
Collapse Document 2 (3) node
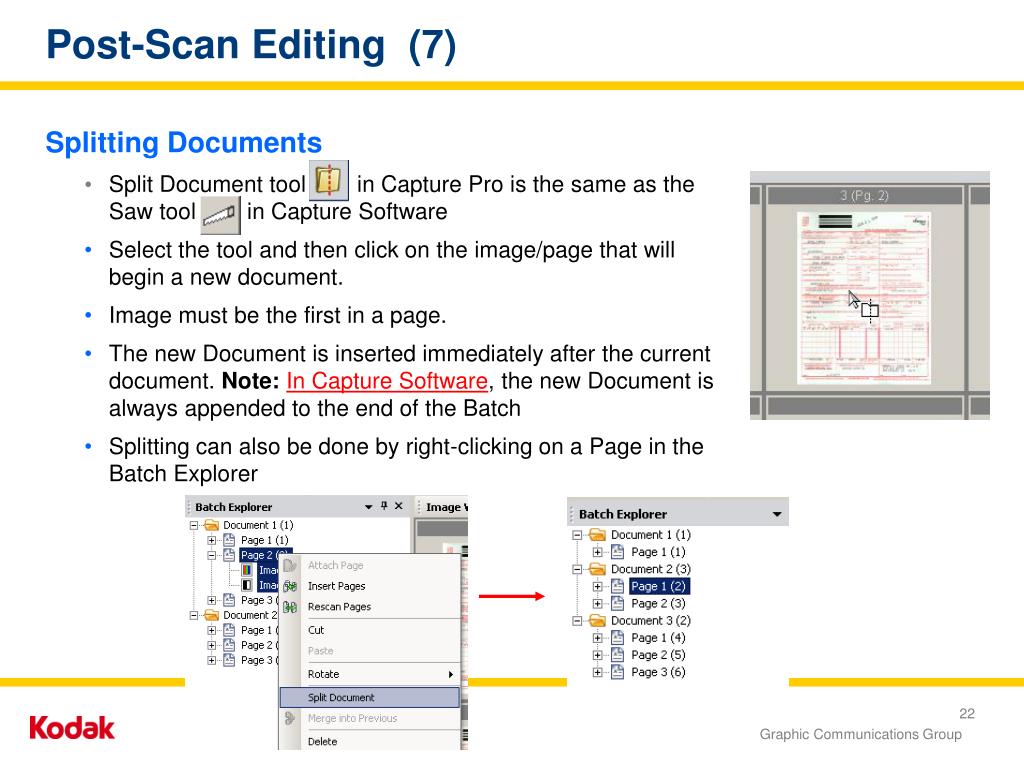(577, 569)
